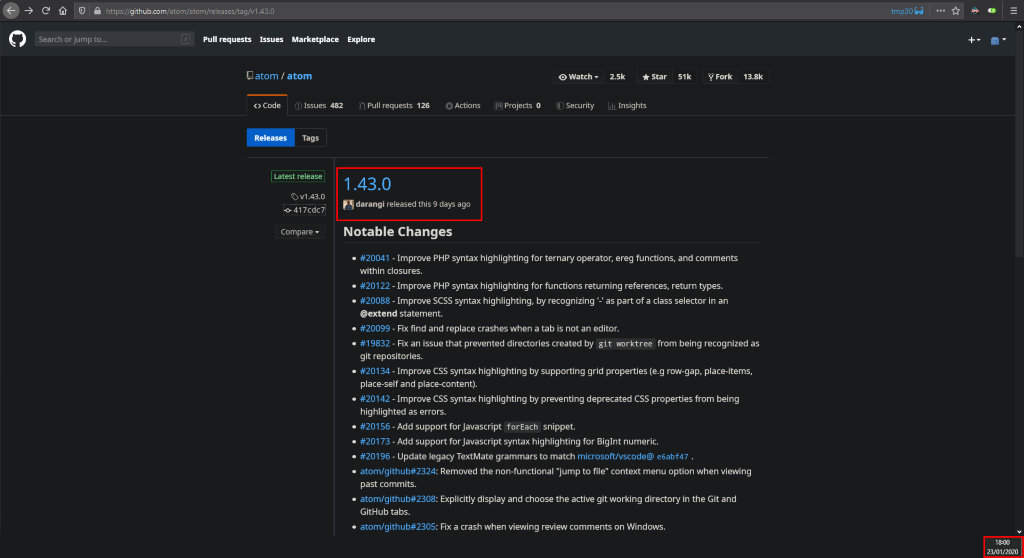Open the atom owner link
Viewport: 1024px width, 558px height.
(x=266, y=76)
